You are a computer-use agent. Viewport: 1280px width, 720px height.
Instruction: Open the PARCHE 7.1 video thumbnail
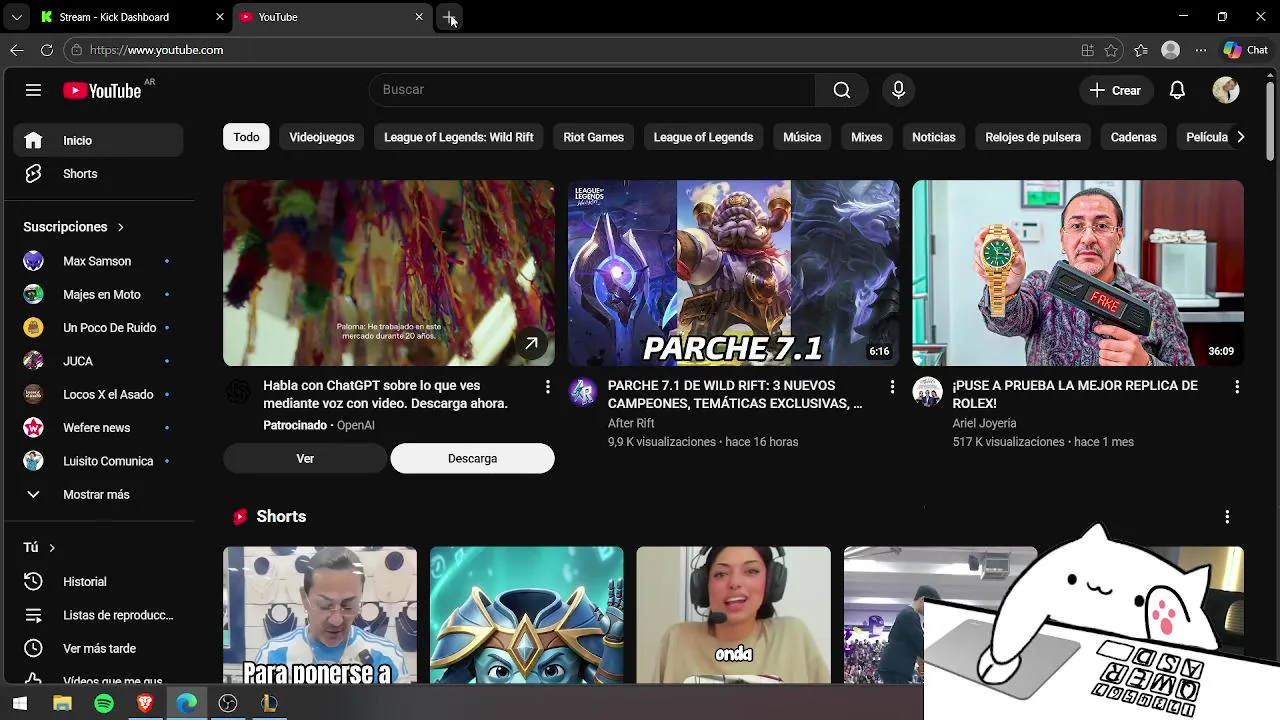733,273
